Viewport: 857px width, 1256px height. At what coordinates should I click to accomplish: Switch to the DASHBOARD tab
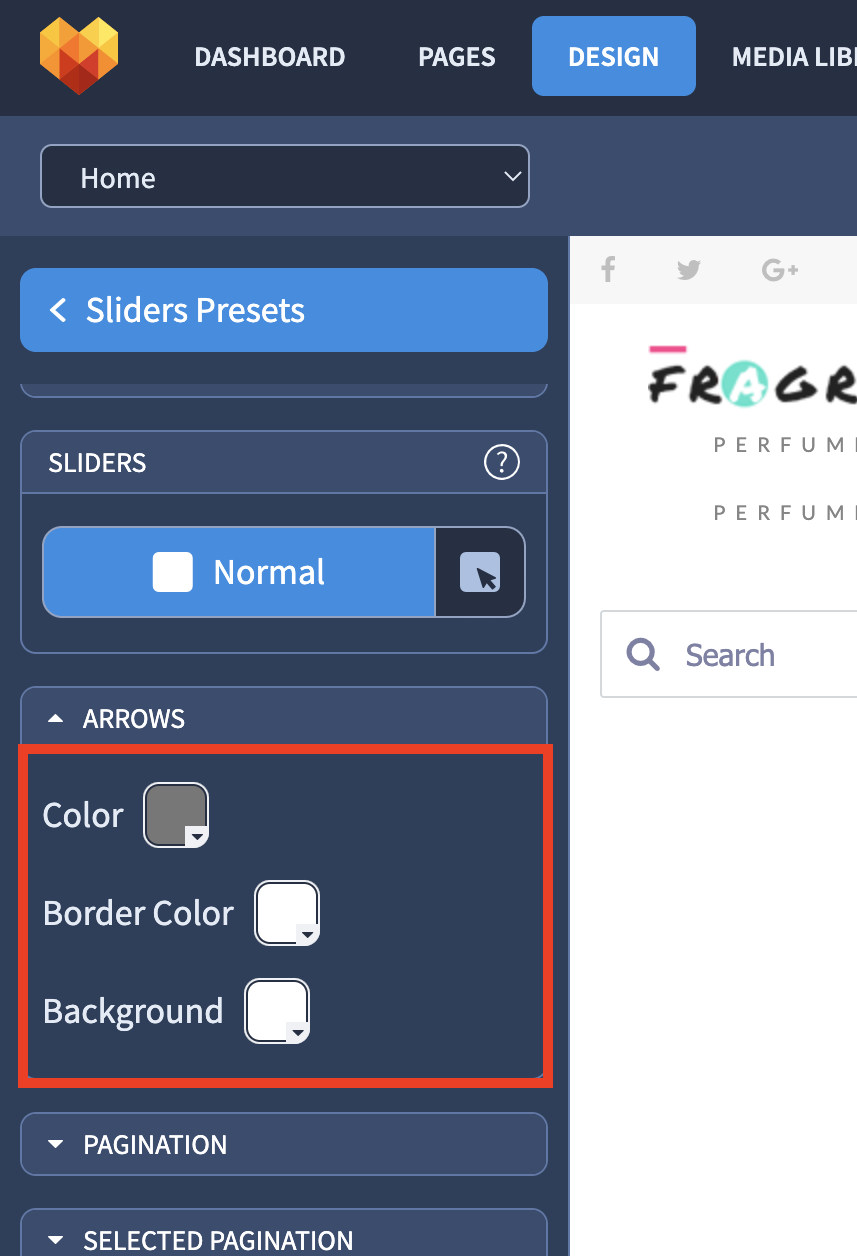click(x=270, y=57)
